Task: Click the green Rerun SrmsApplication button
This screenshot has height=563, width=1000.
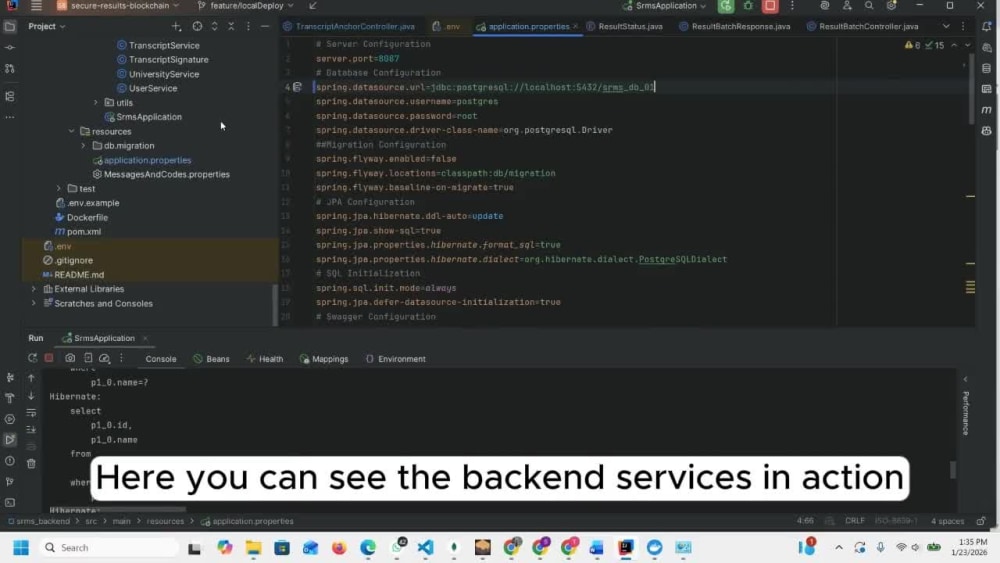Action: 726,6
